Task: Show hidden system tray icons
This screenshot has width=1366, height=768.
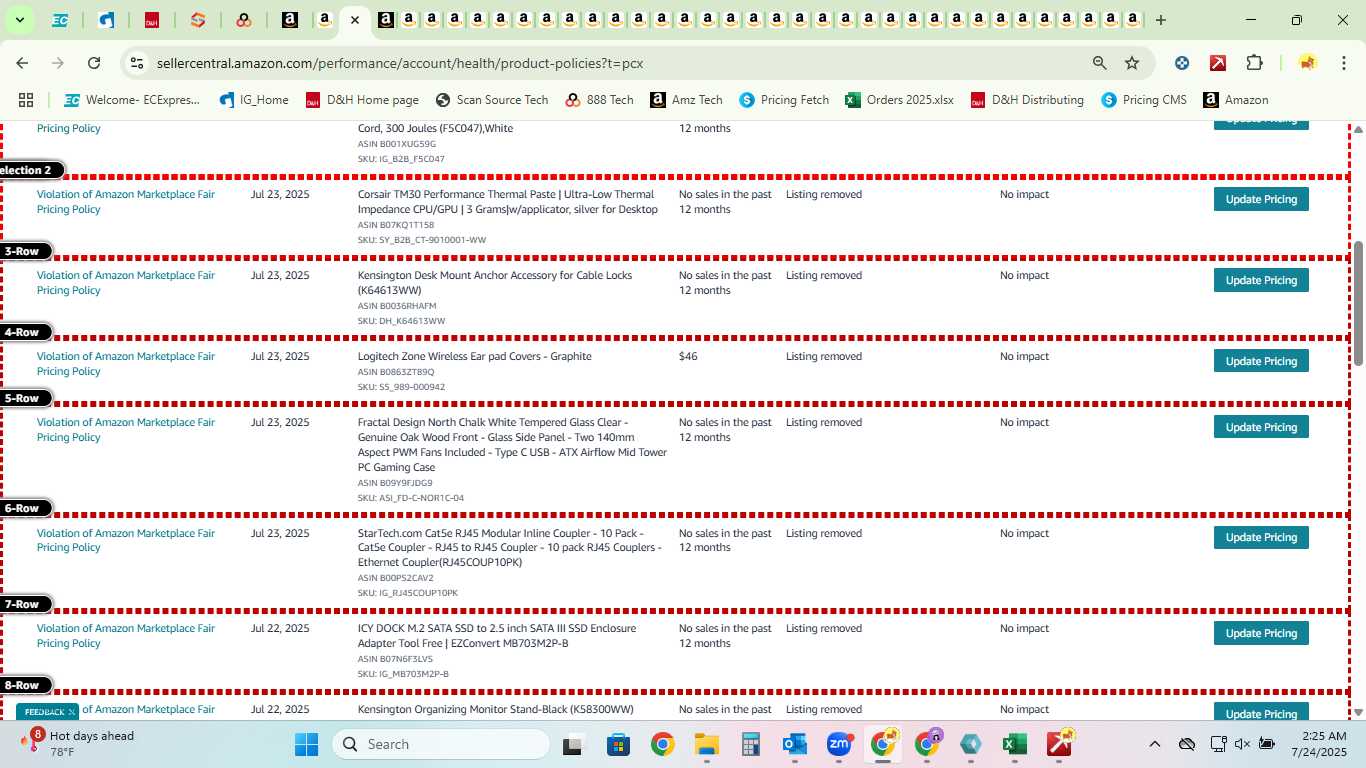Action: (x=1154, y=744)
